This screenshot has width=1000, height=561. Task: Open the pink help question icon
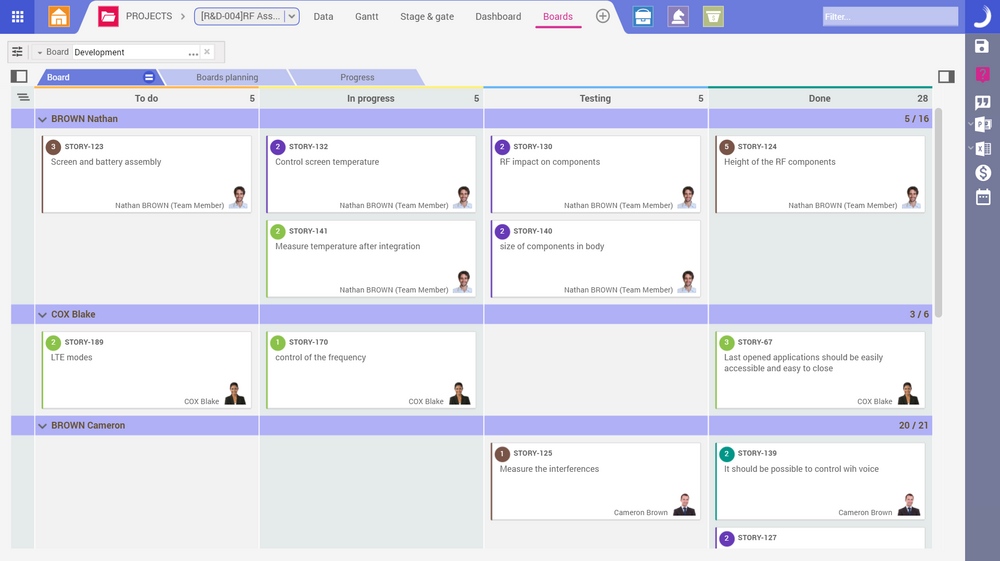[x=982, y=74]
